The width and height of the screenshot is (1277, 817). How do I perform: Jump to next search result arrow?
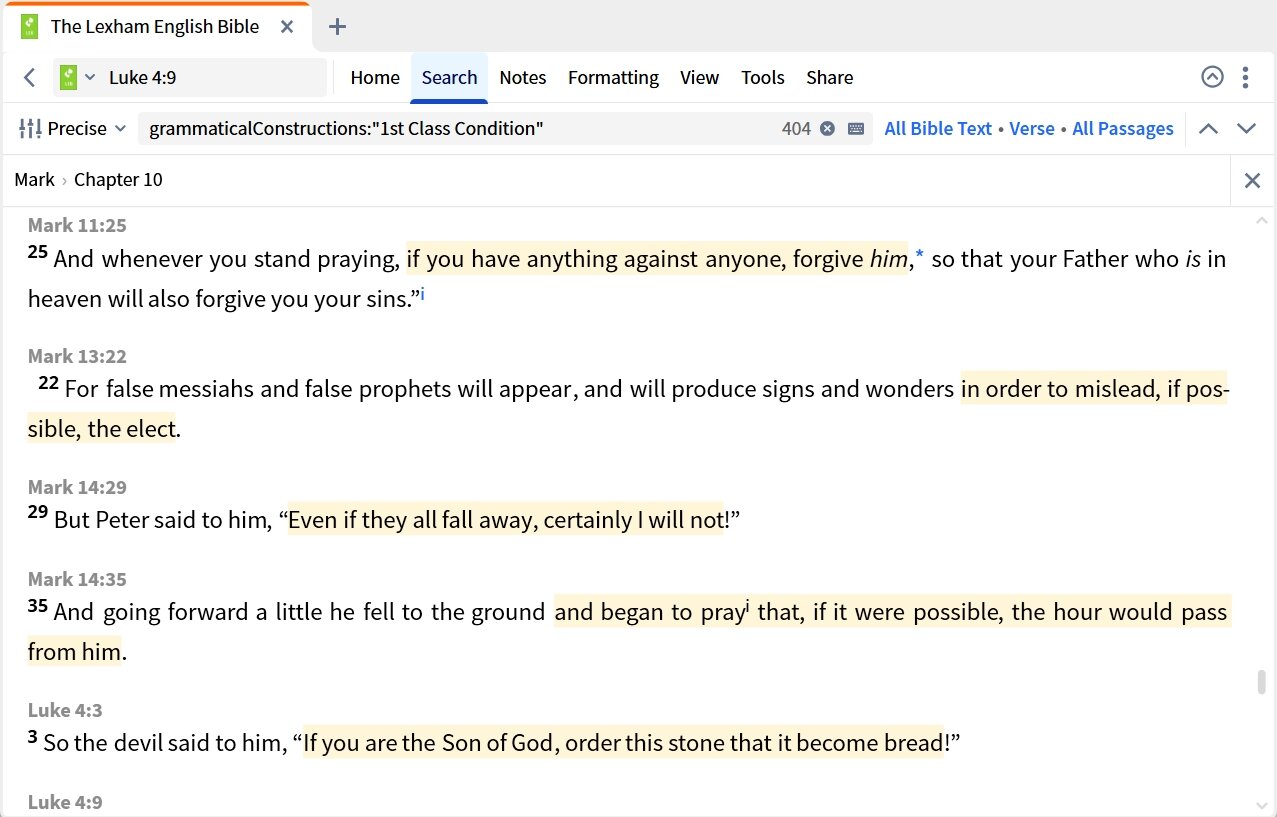tap(1246, 128)
